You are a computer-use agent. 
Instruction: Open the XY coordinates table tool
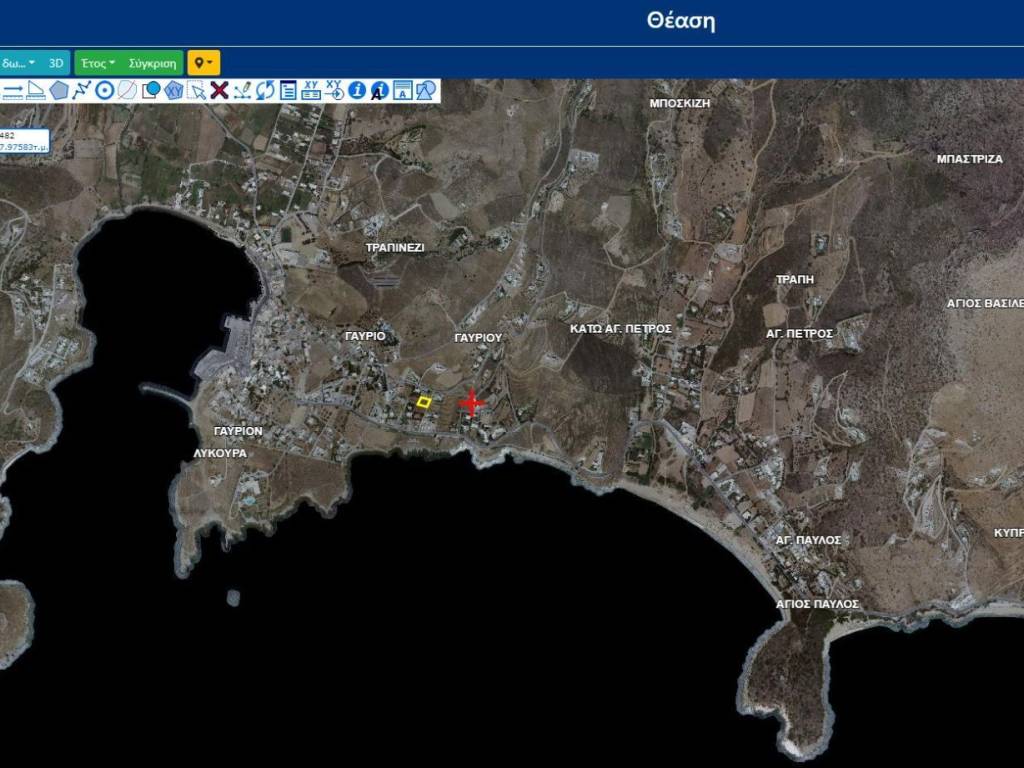point(311,90)
